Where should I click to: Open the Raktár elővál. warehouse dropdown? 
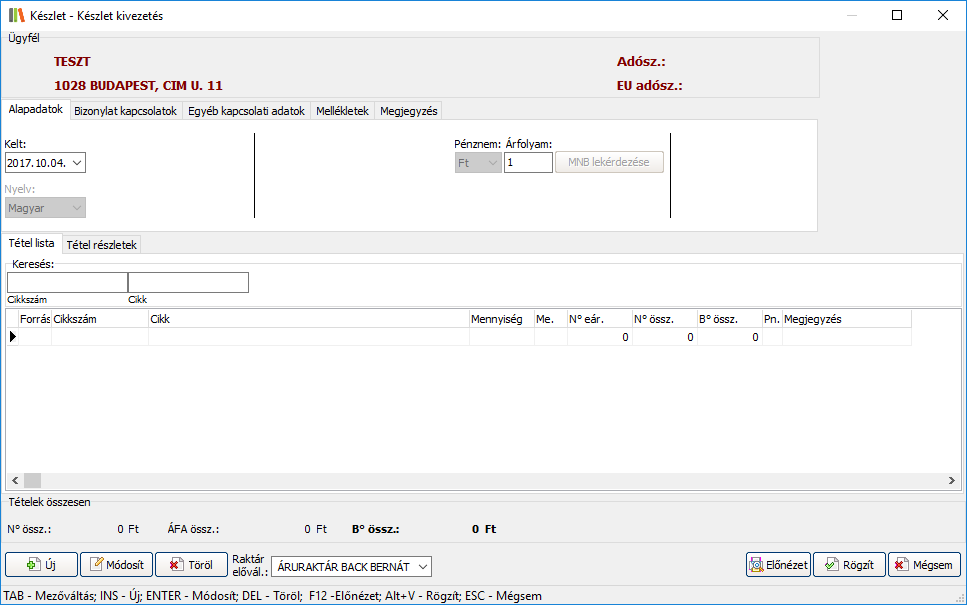tap(423, 567)
